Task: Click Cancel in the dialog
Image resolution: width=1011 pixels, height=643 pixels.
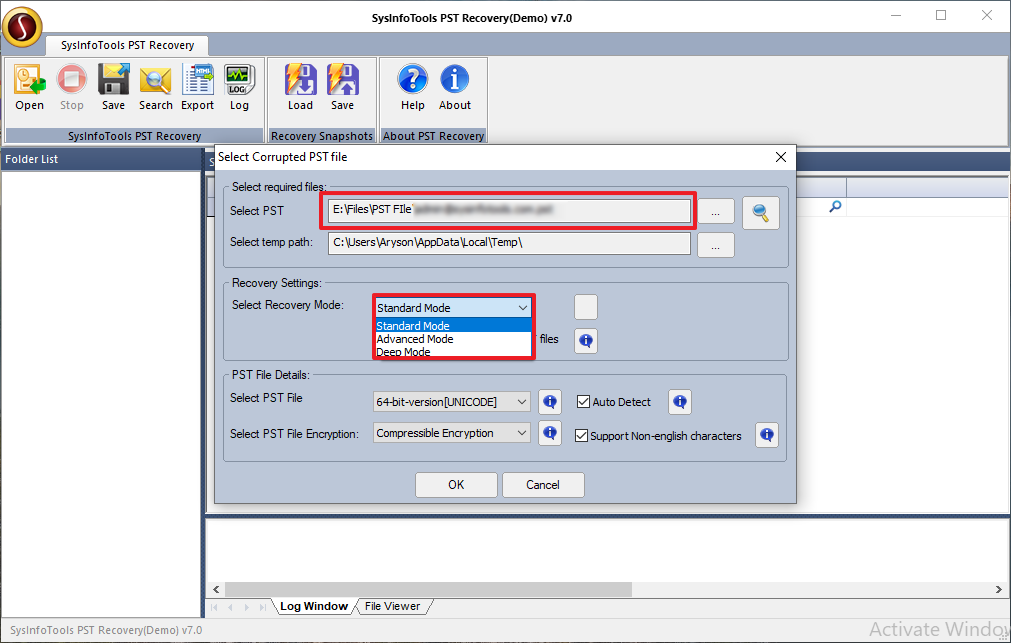Action: click(543, 485)
